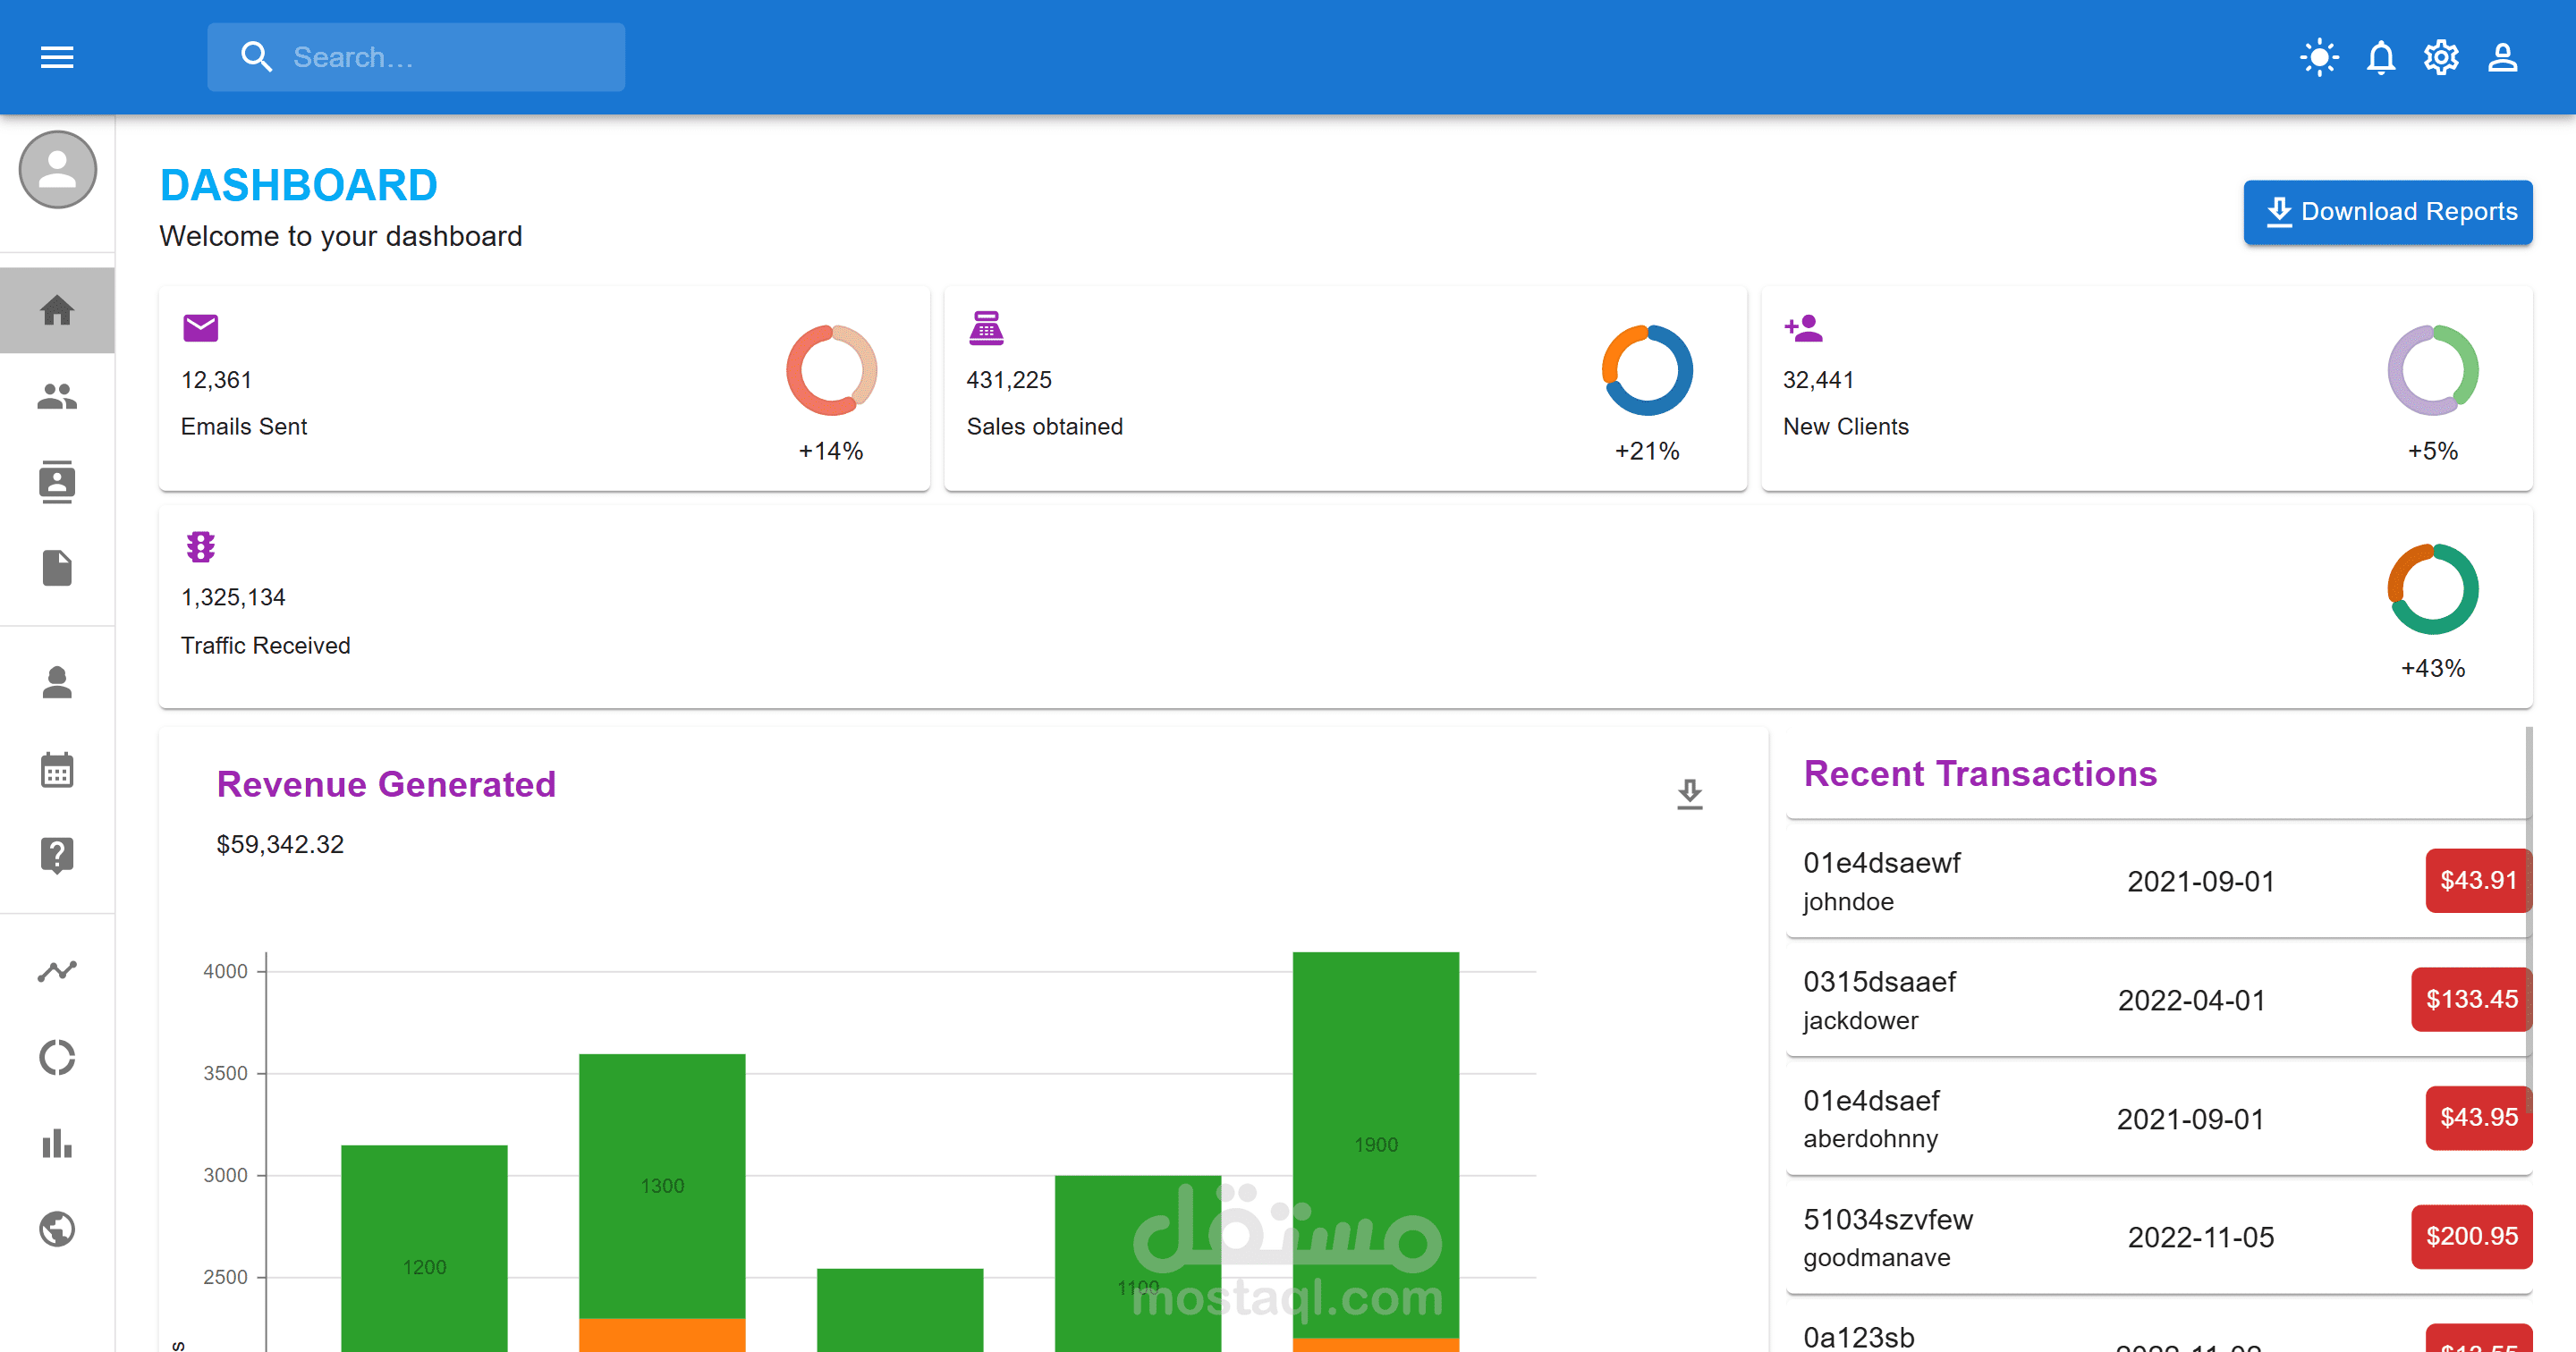Open the geography globe icon in sidebar
This screenshot has height=1352, width=2576.
pos(57,1229)
